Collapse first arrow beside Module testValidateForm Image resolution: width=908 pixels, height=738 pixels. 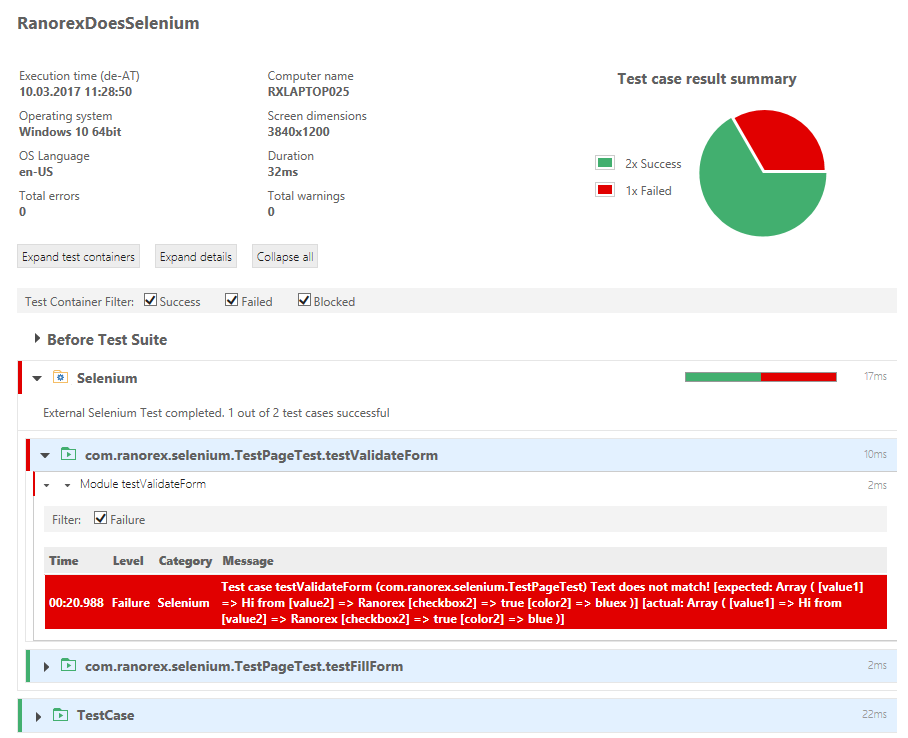click(x=47, y=485)
